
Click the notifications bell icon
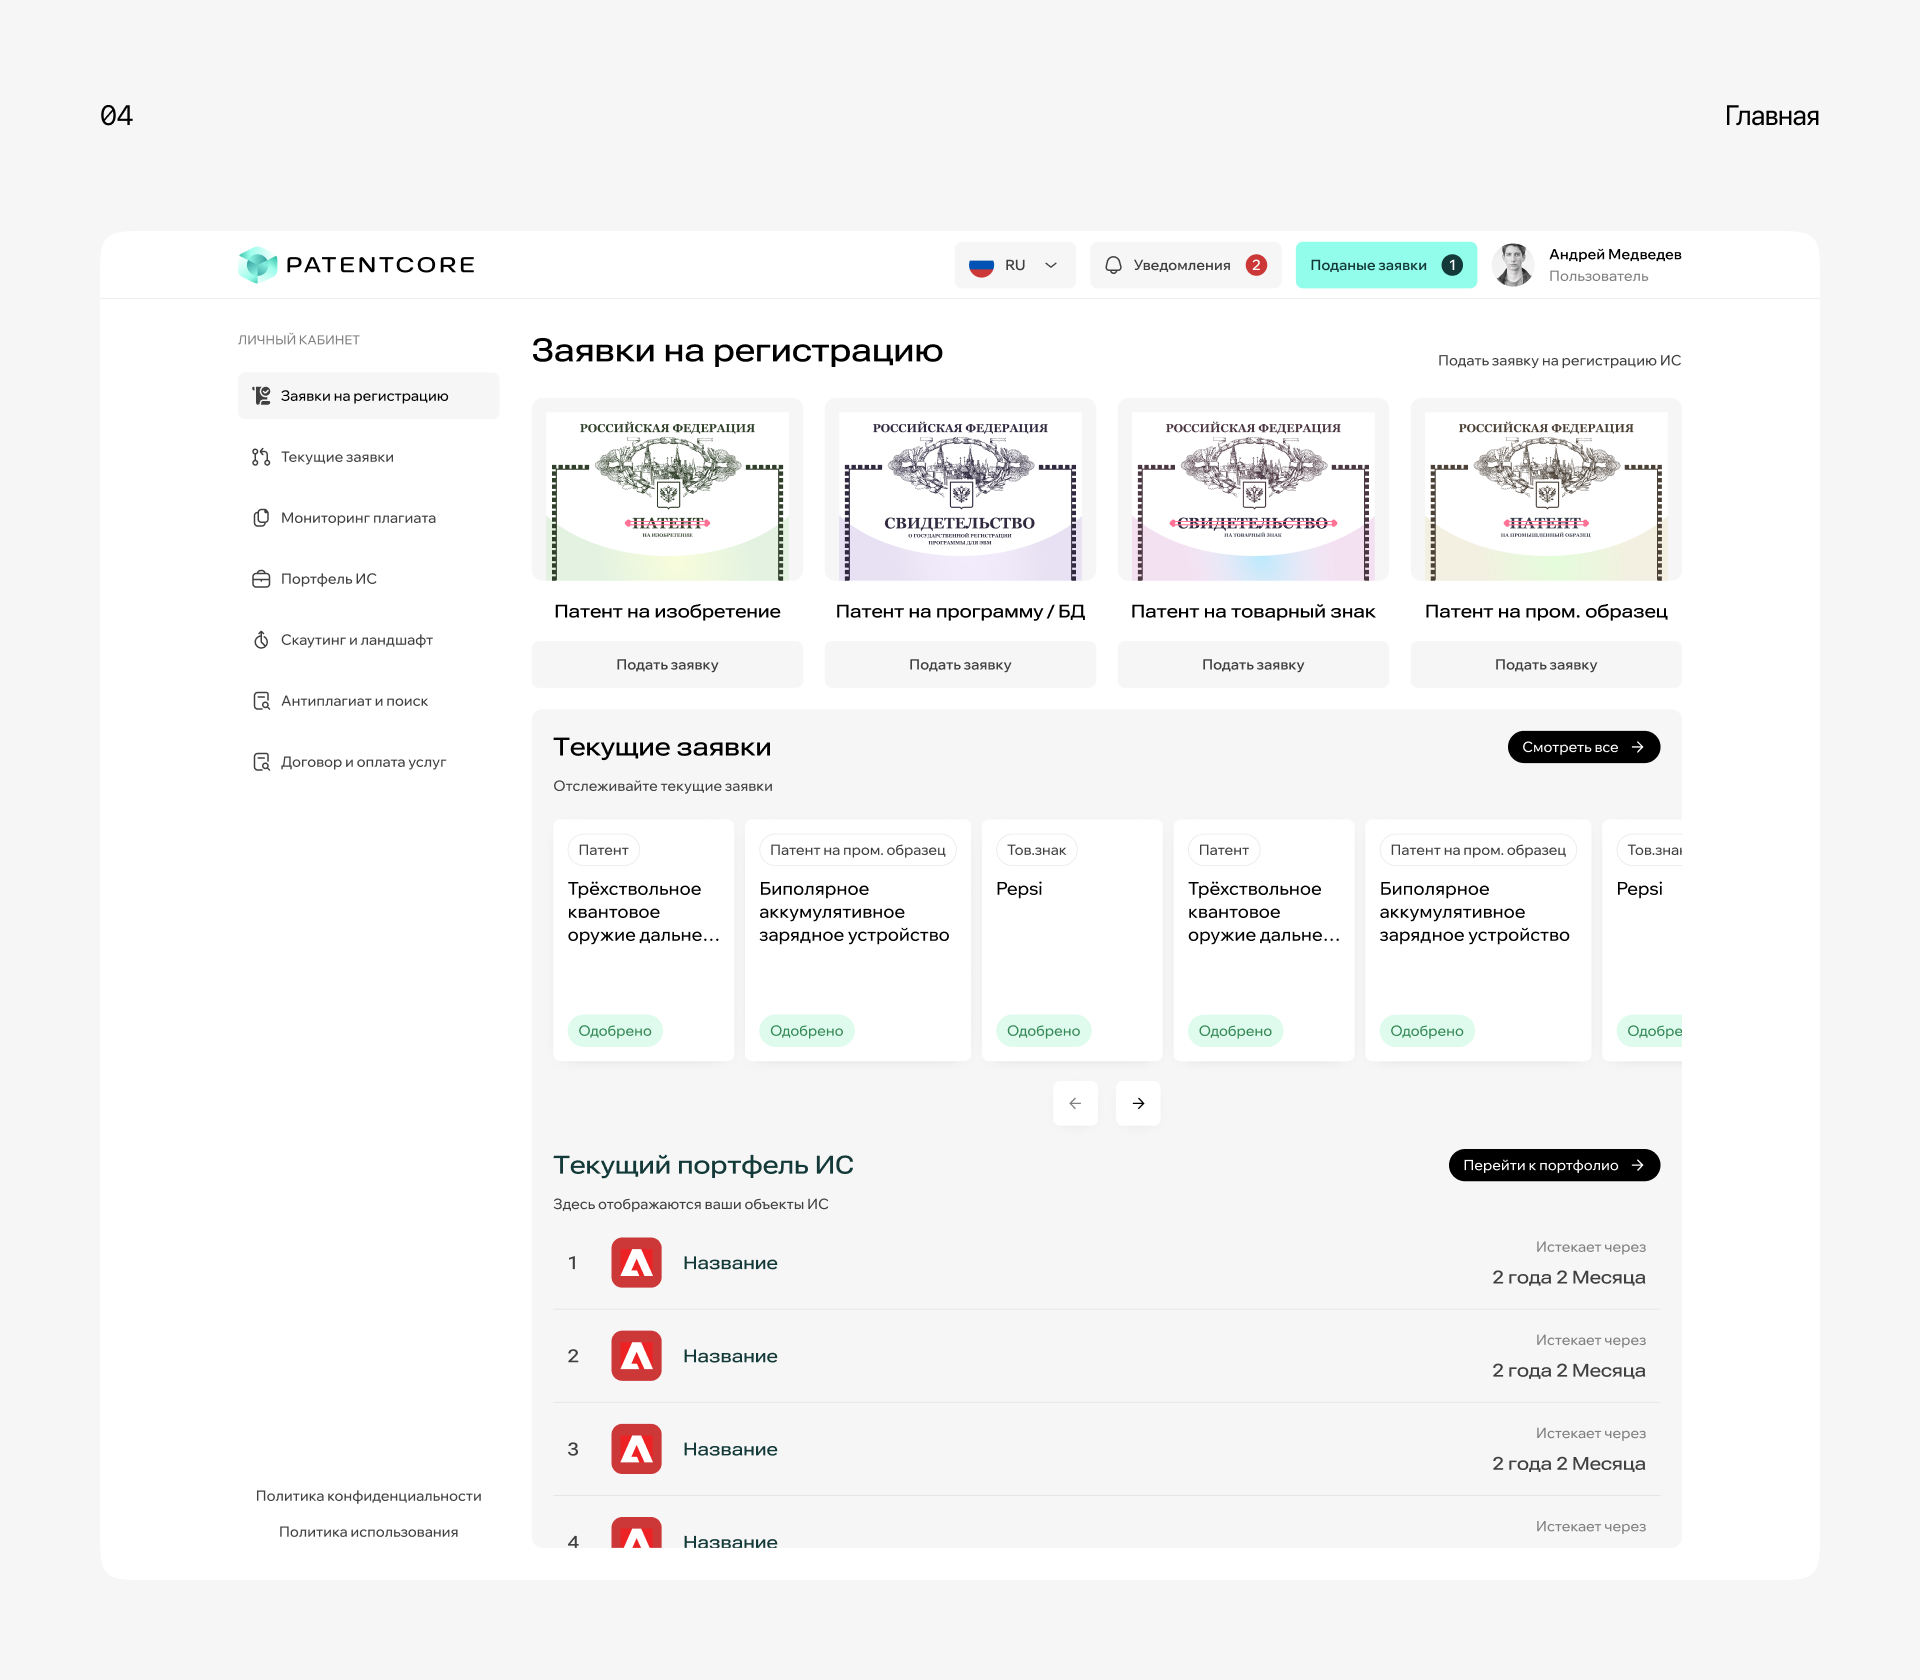1113,265
